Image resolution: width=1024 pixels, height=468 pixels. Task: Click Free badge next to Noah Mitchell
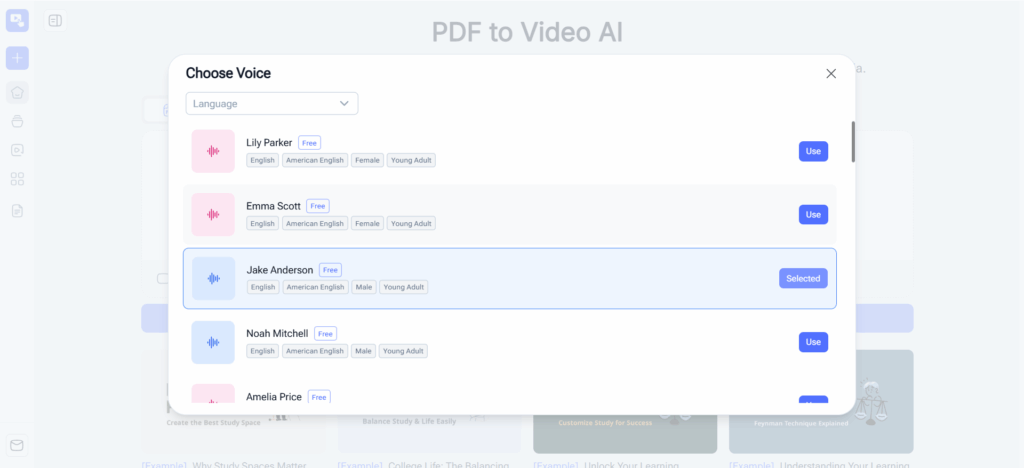325,334
